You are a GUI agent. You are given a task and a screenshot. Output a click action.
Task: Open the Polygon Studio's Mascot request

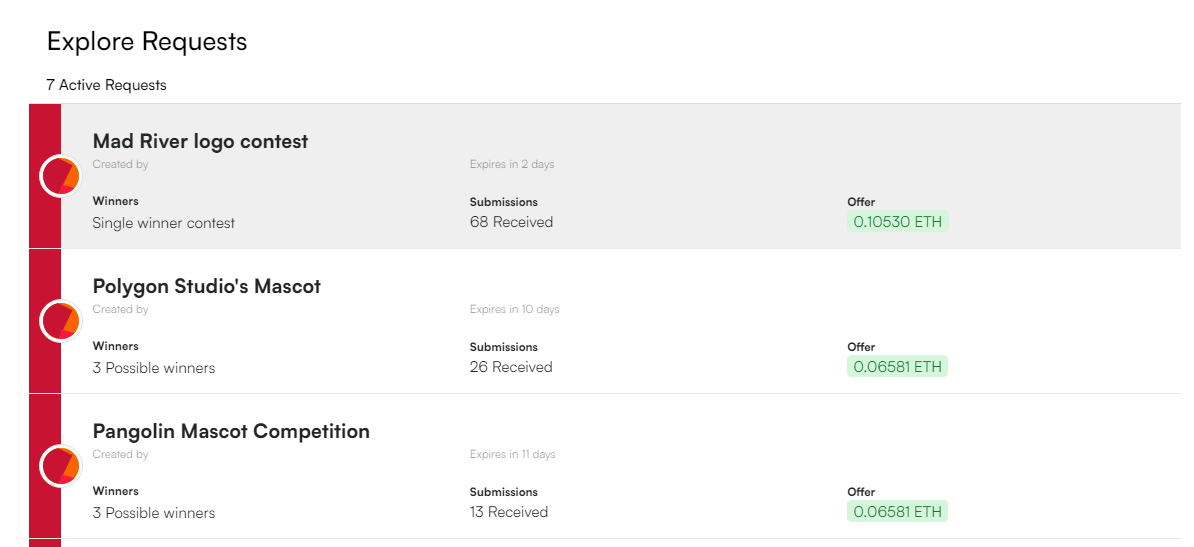206,287
